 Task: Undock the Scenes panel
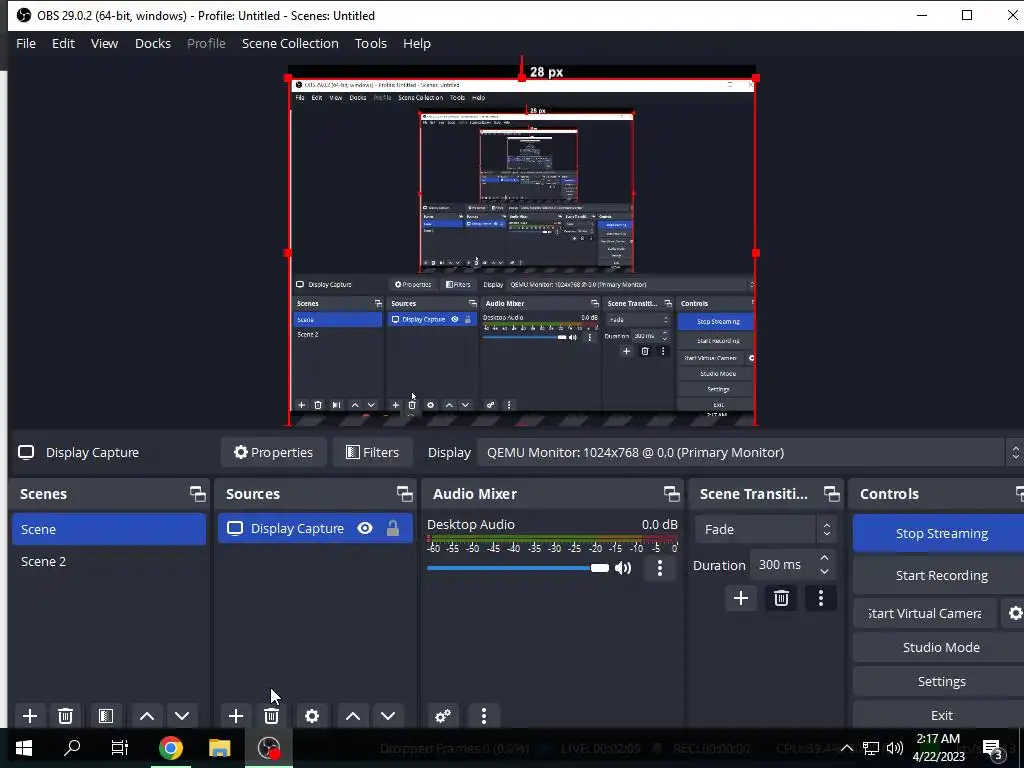point(197,494)
